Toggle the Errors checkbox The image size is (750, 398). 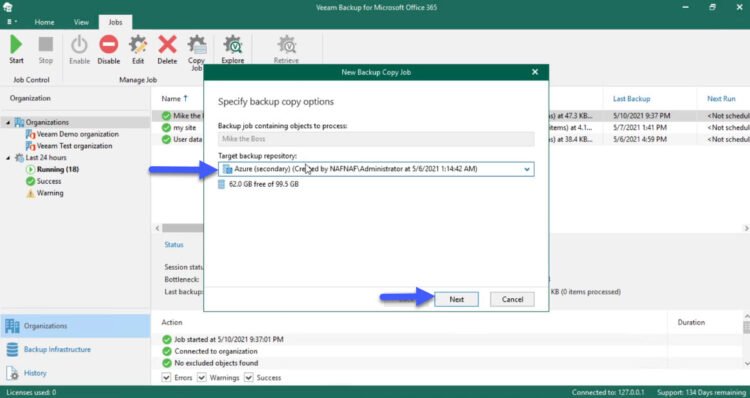[166, 377]
